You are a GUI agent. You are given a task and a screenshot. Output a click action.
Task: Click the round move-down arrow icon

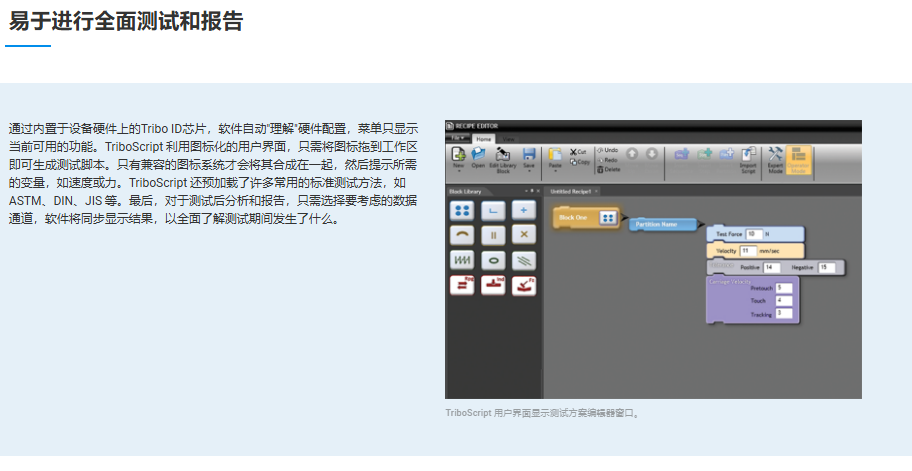tap(652, 154)
